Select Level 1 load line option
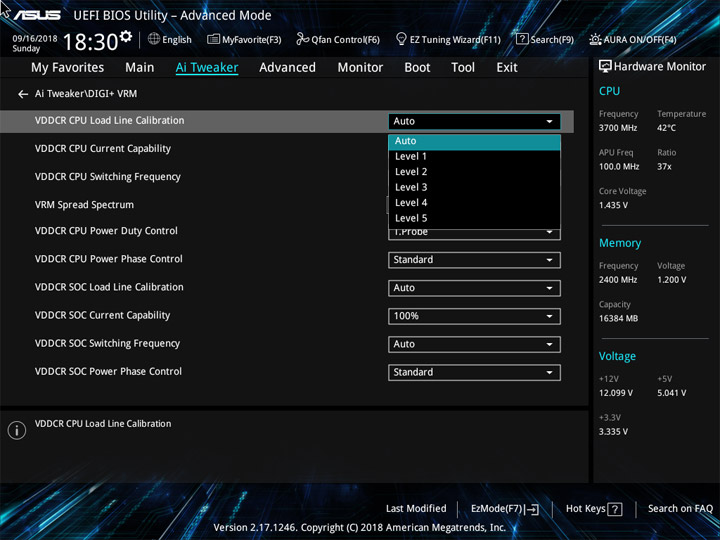This screenshot has width=720, height=540. (x=474, y=157)
